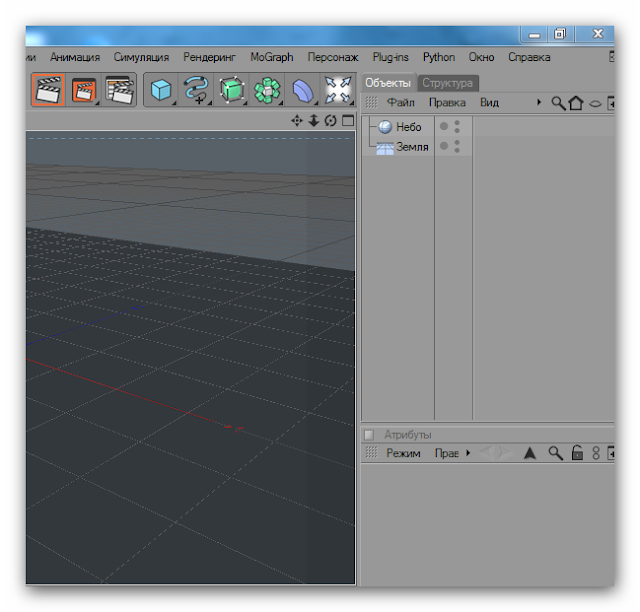Open the Анимация menu
The image size is (640, 612).
[75, 57]
